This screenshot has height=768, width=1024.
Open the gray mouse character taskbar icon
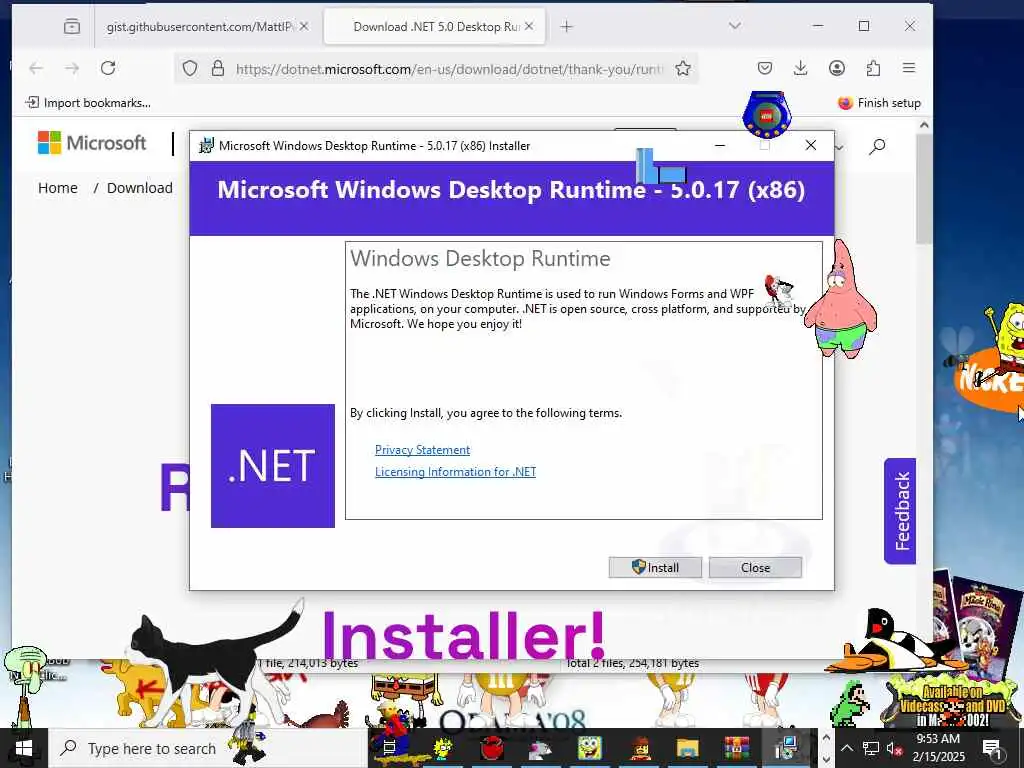coord(540,748)
